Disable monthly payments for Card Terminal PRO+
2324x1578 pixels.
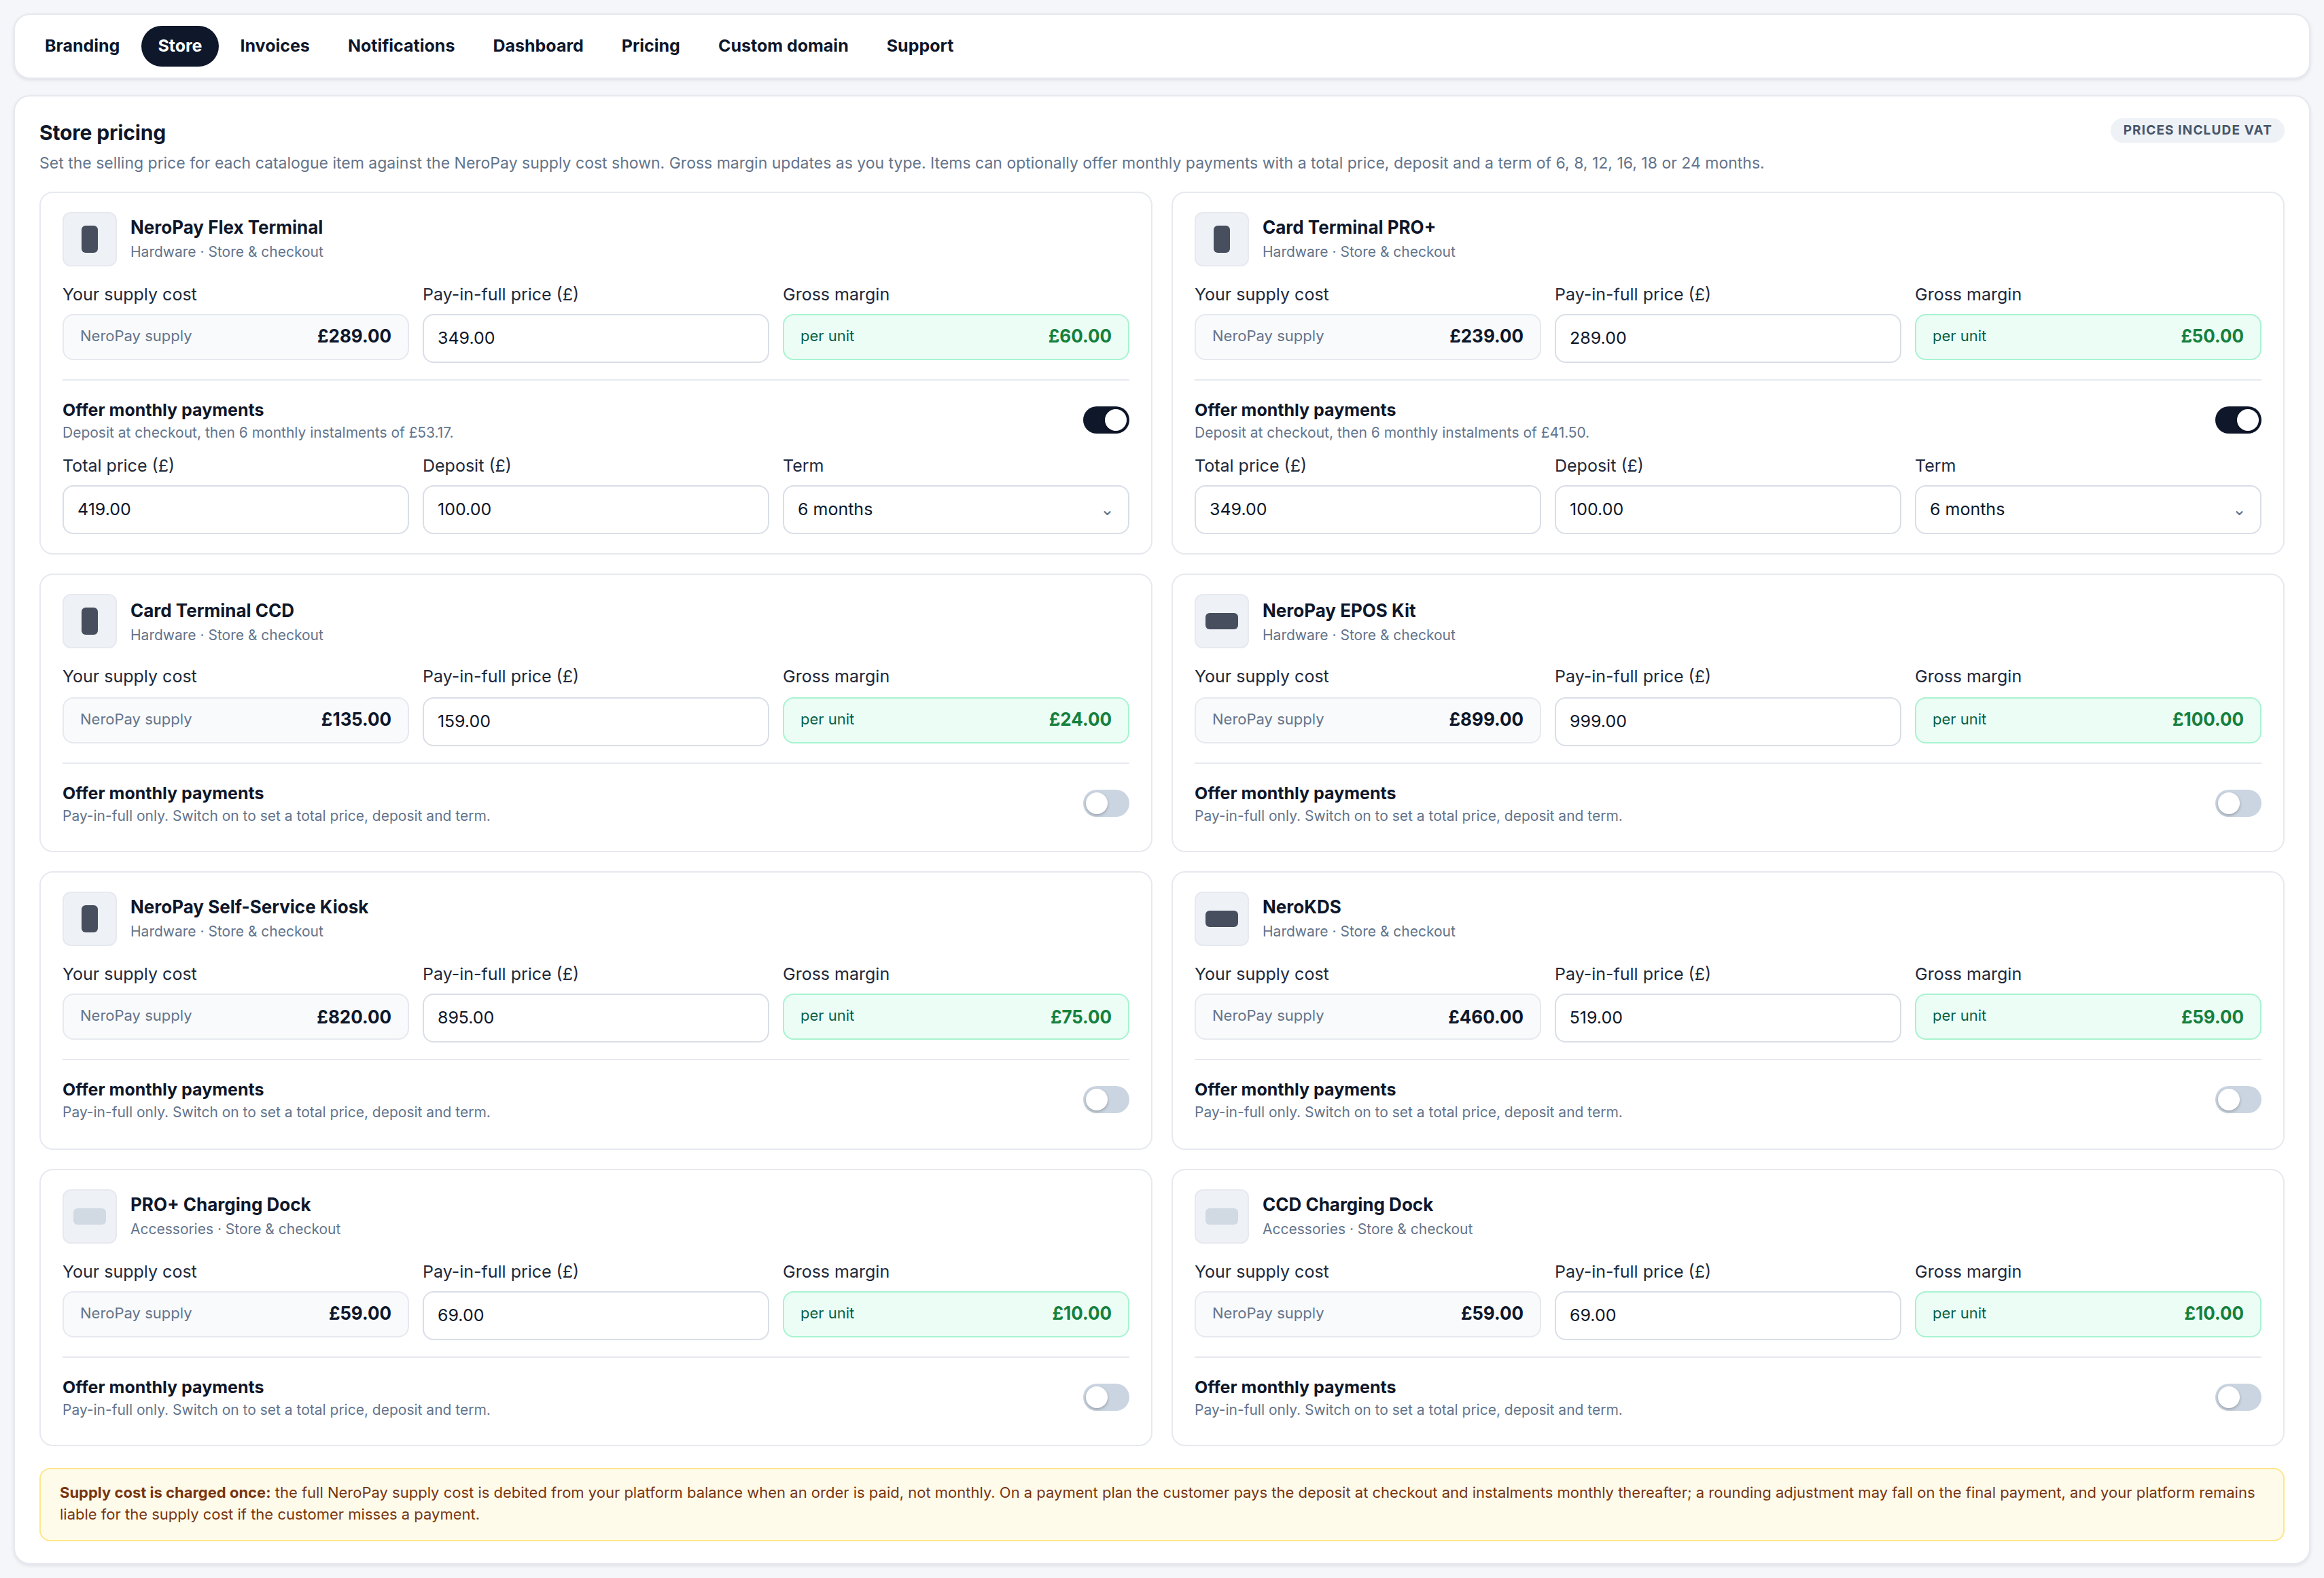coord(2237,420)
